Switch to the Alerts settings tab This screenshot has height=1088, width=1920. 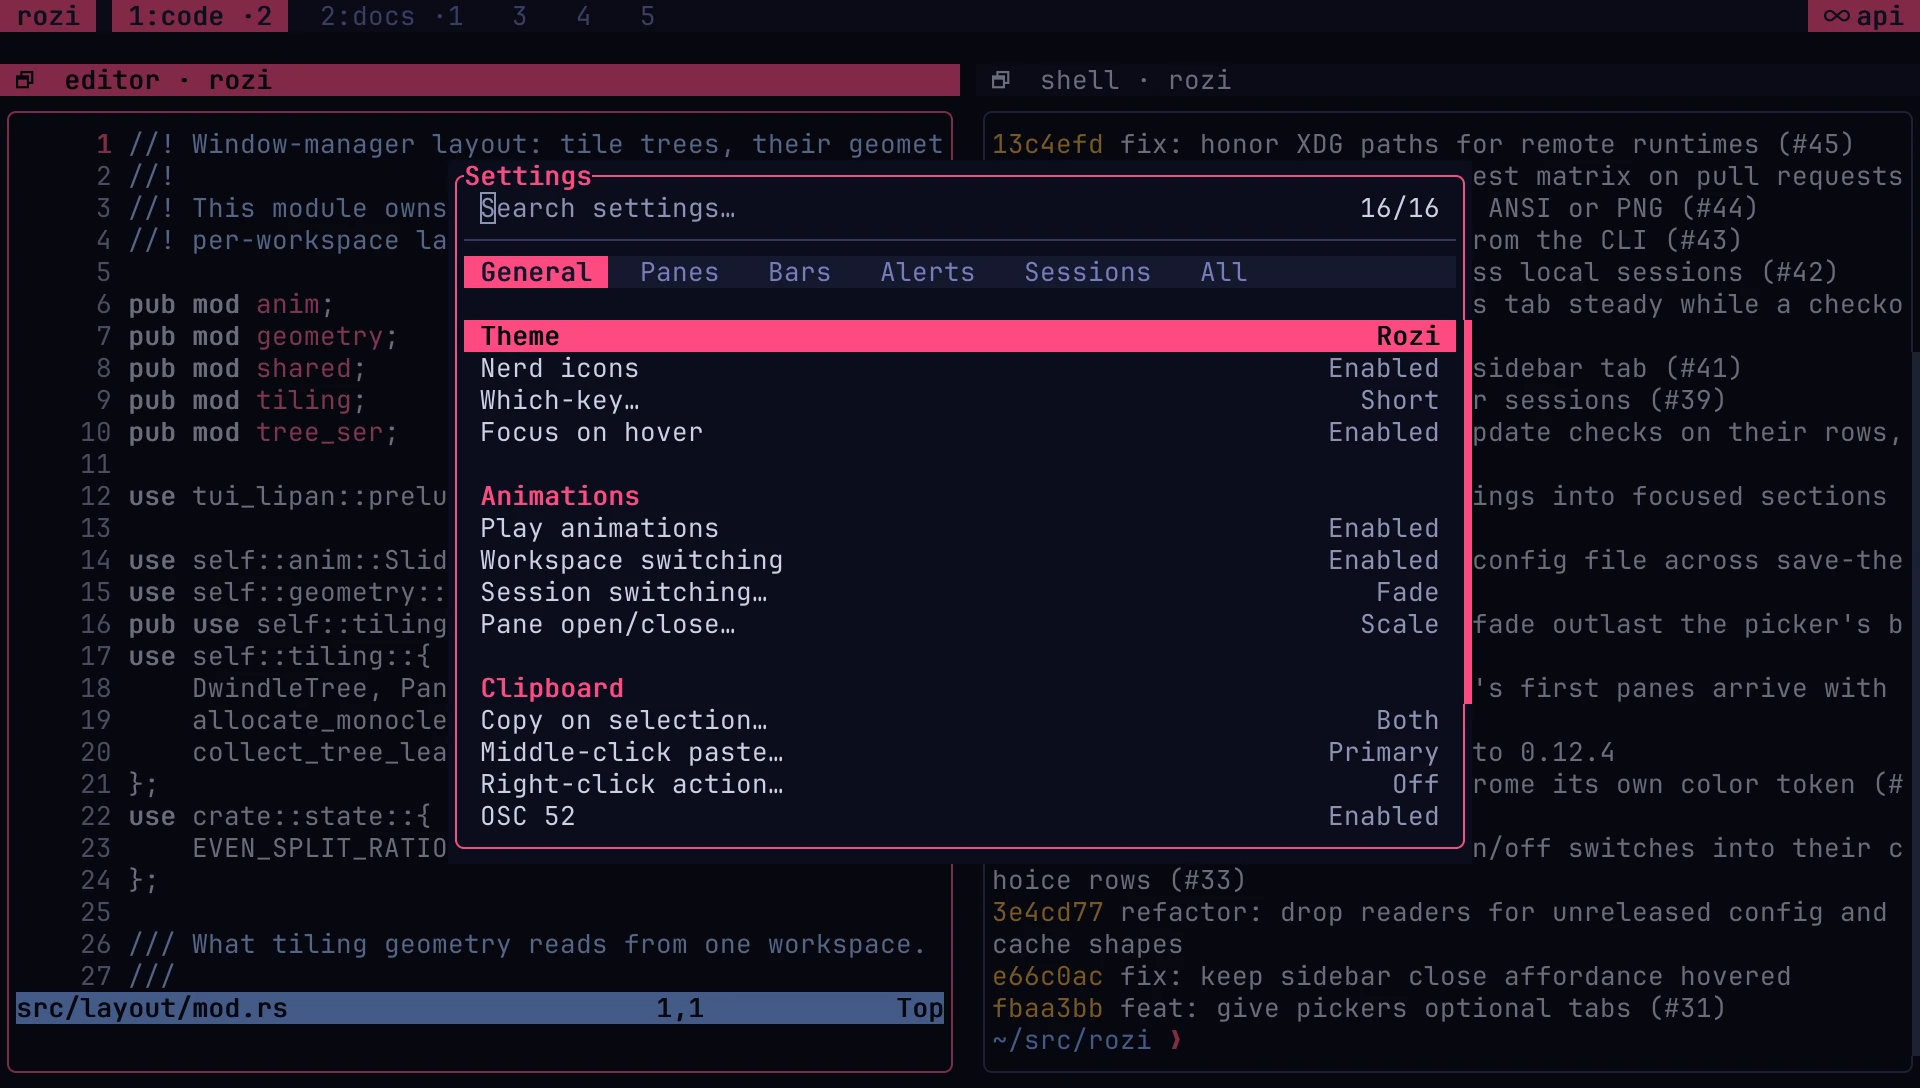[x=928, y=272]
